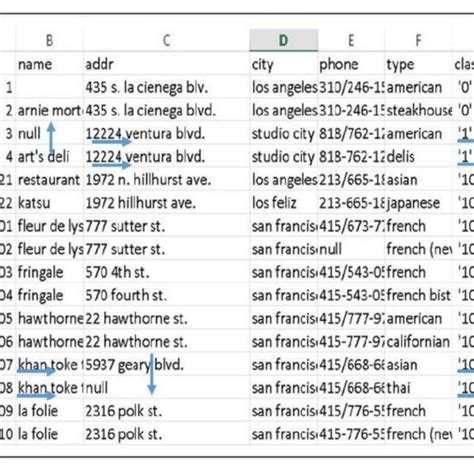Select the '570 fourth st.' address cell
The width and height of the screenshot is (474, 474).
coord(166,295)
